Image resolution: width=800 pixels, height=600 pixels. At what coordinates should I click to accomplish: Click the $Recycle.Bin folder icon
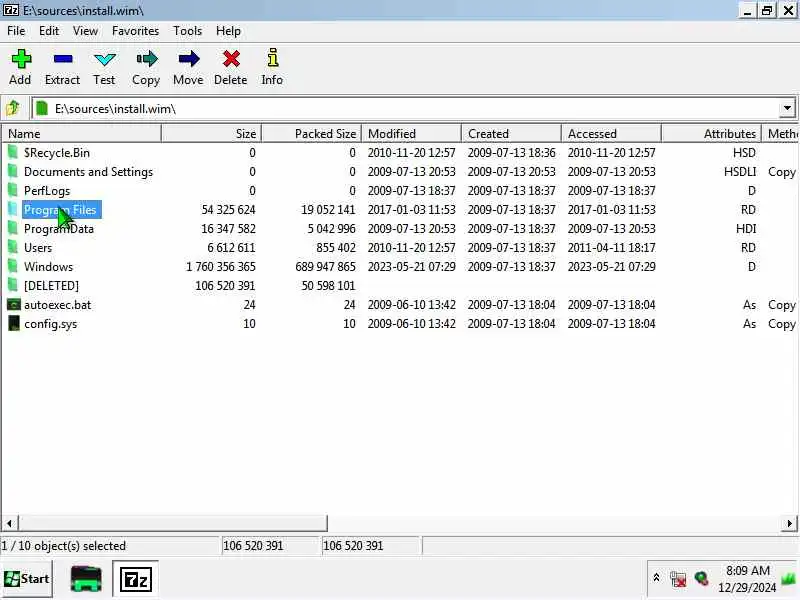coord(13,152)
